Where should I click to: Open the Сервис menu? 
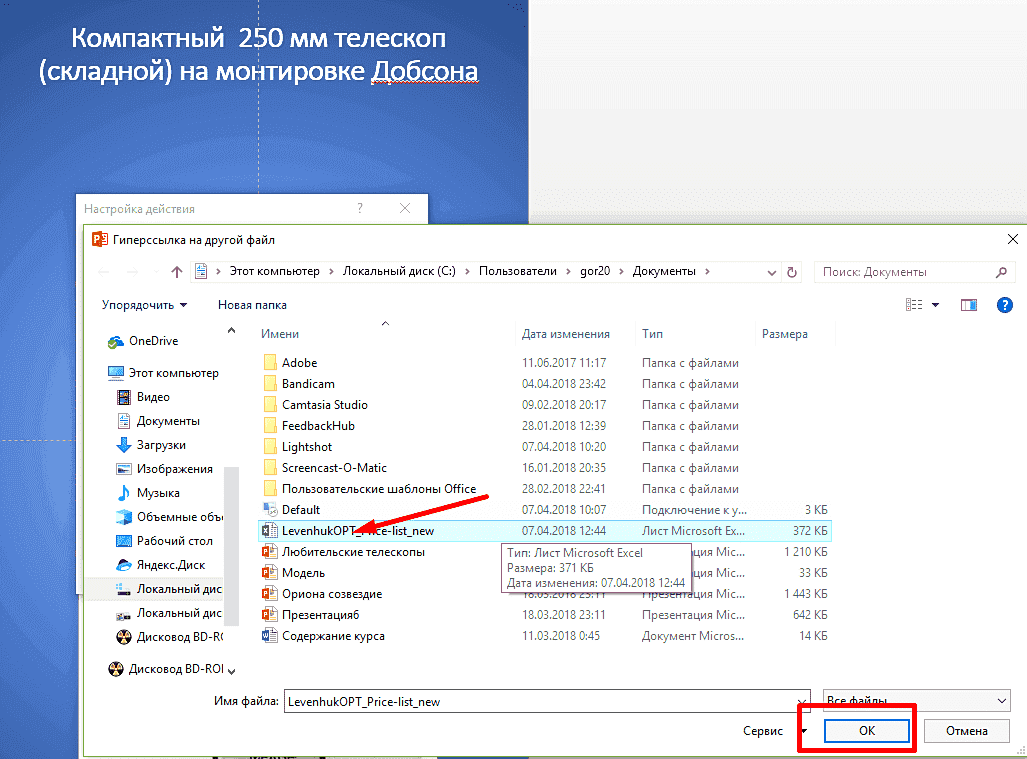click(764, 731)
